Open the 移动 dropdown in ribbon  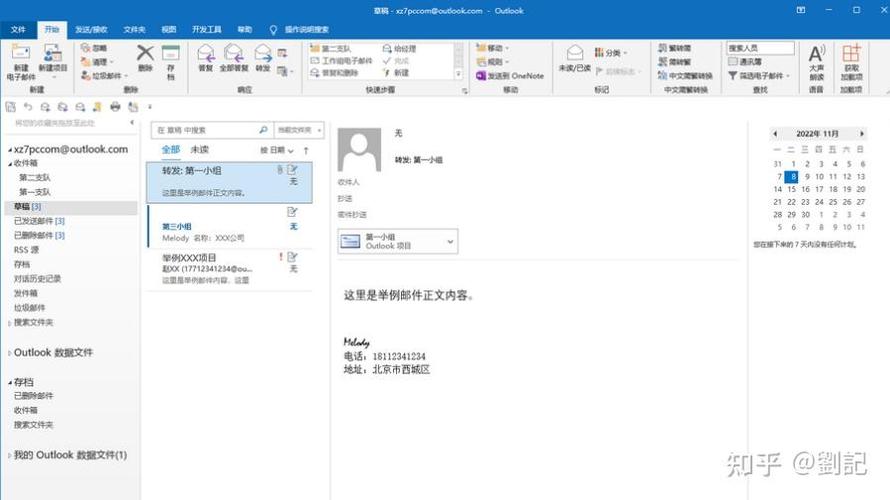(x=493, y=48)
